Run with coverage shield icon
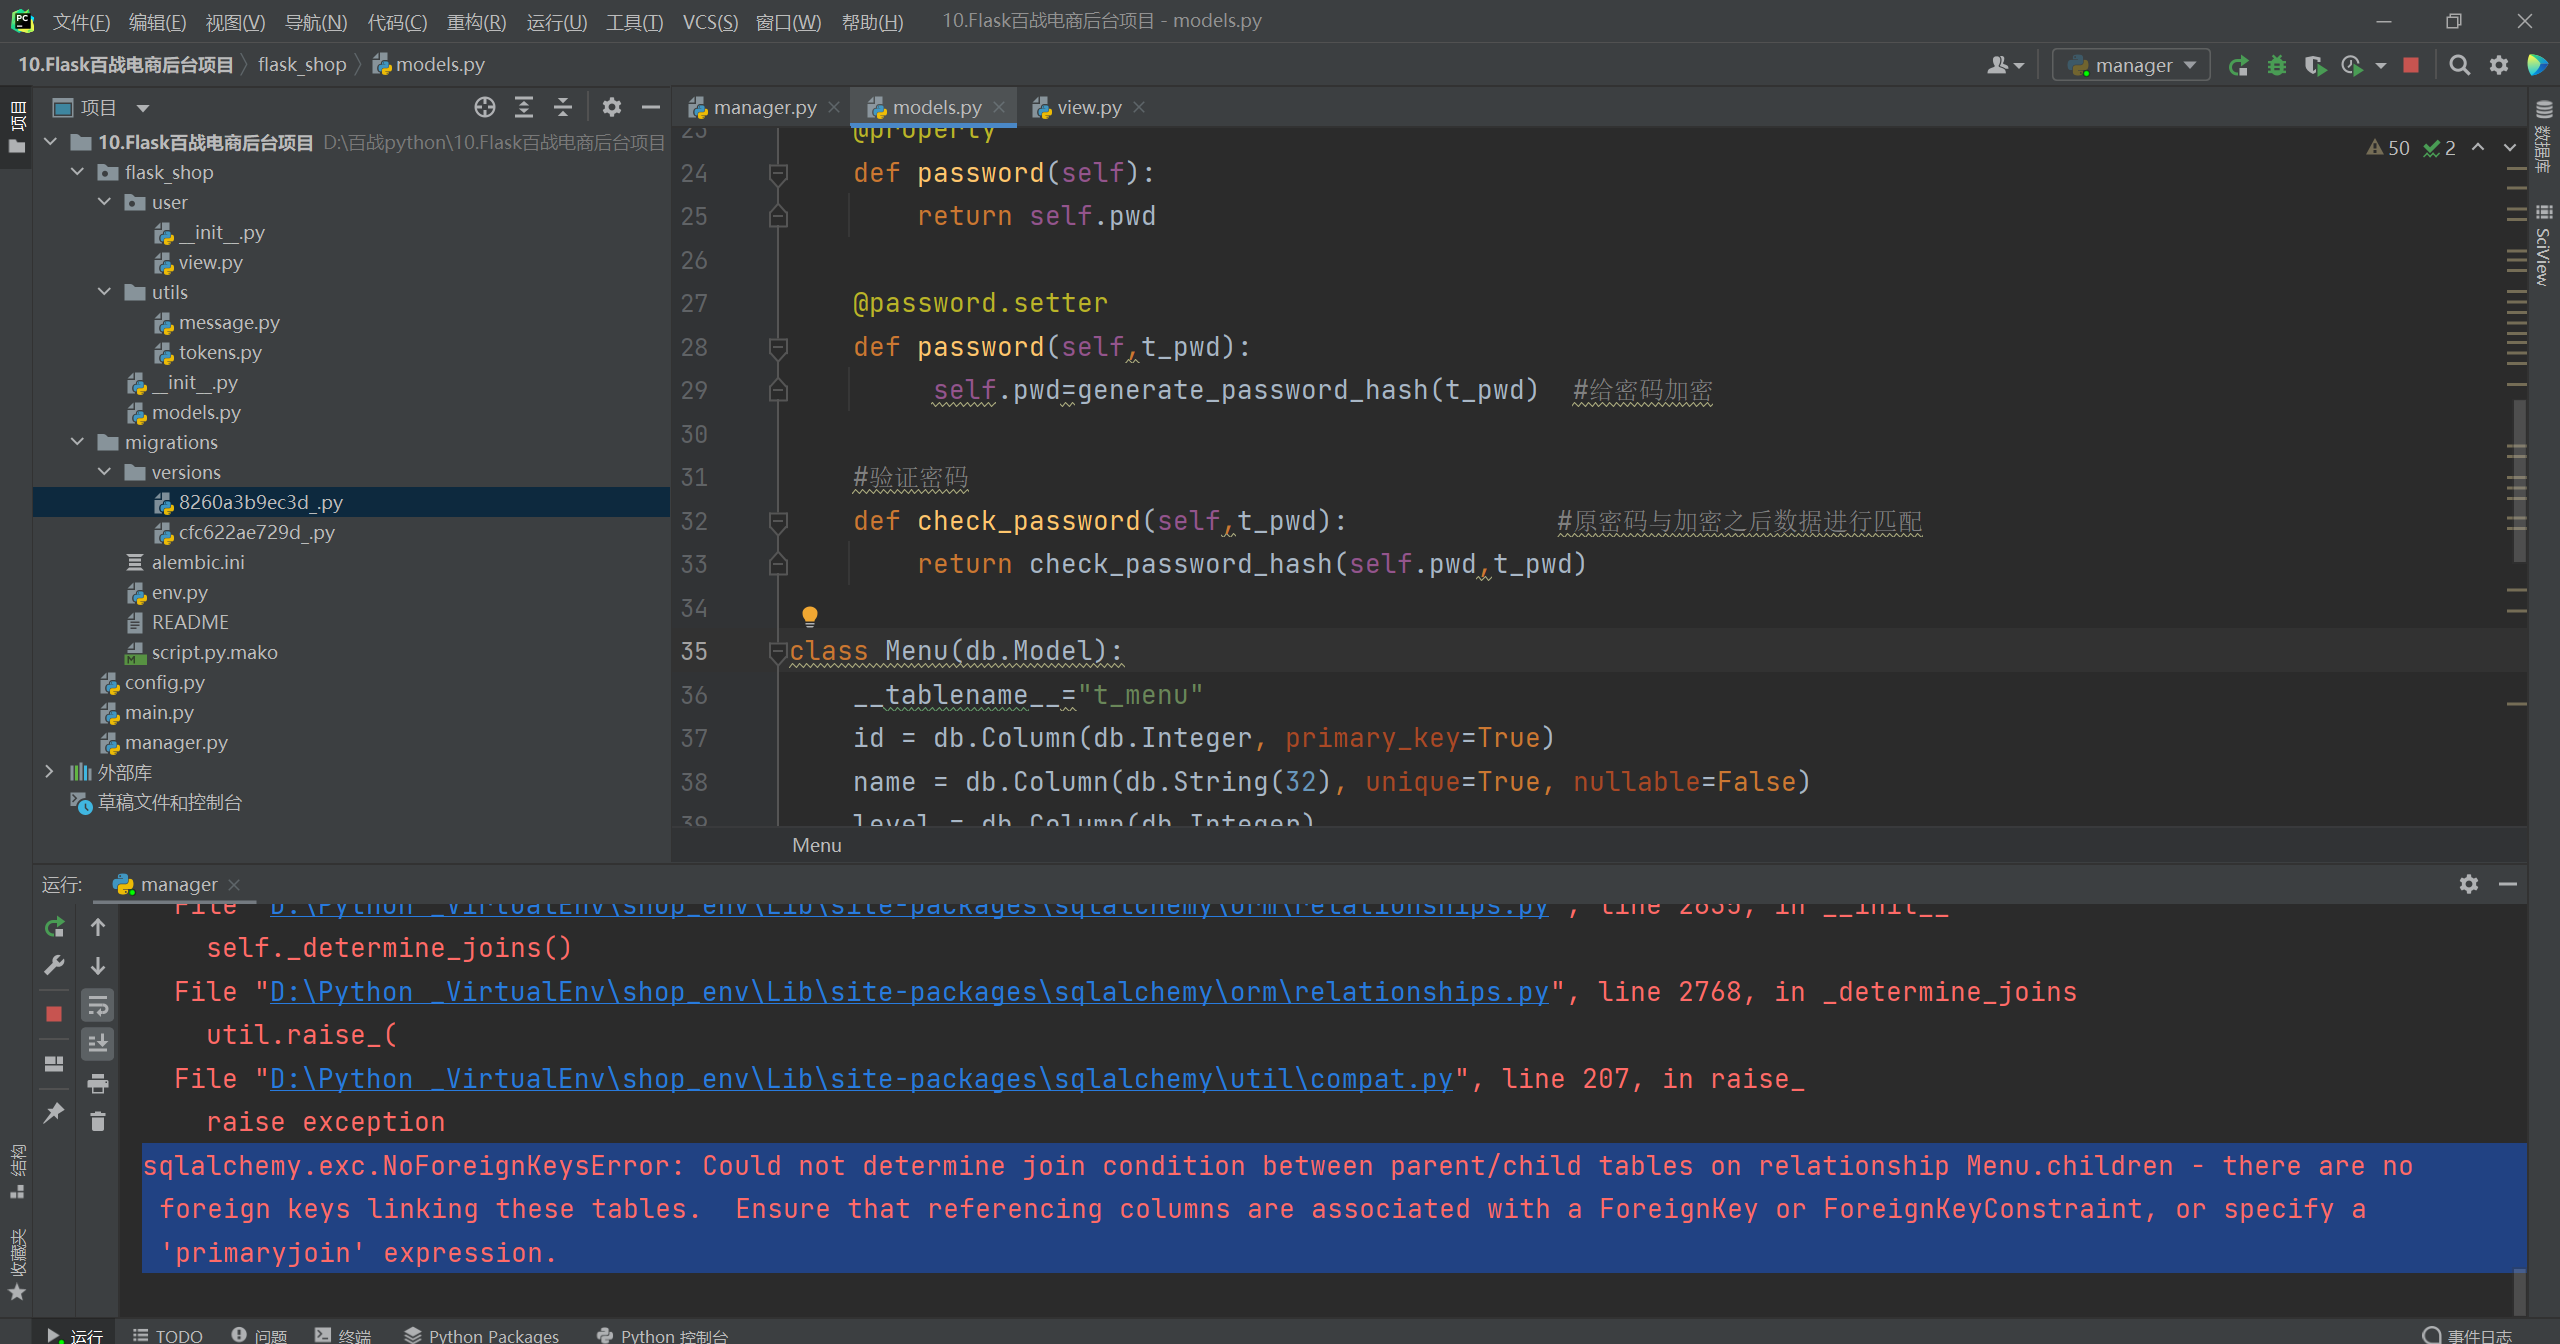The width and height of the screenshot is (2560, 1344). pos(2315,66)
